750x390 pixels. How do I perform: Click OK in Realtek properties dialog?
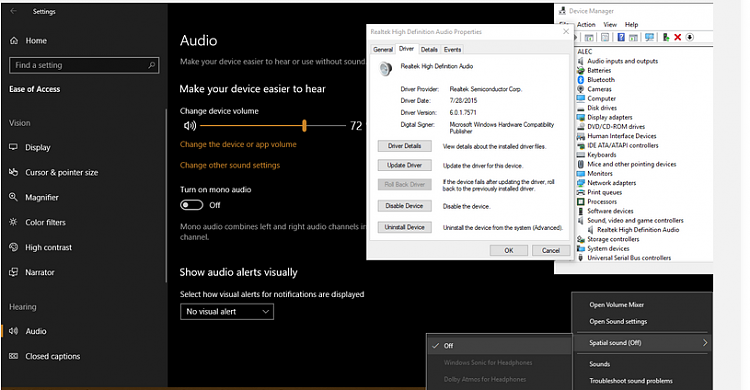pyautogui.click(x=509, y=250)
